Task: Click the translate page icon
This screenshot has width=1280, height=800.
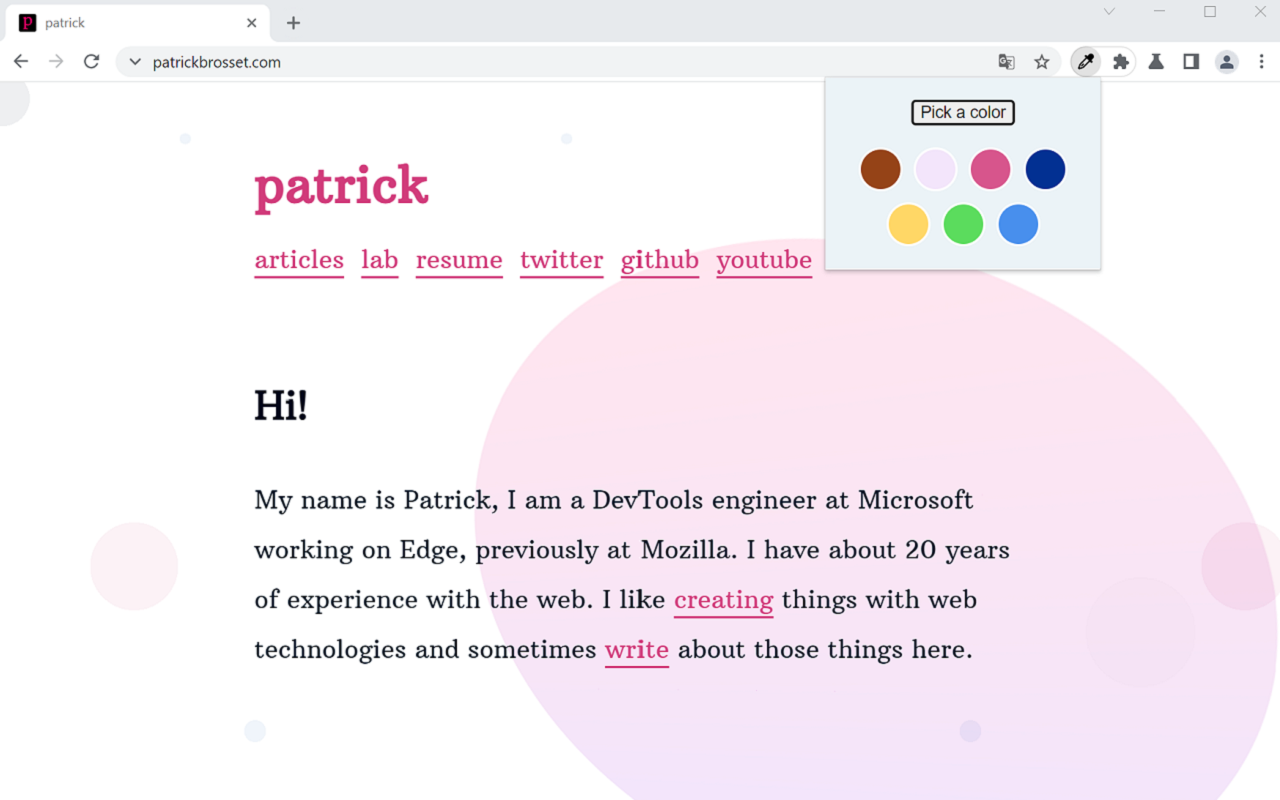Action: tap(1007, 62)
